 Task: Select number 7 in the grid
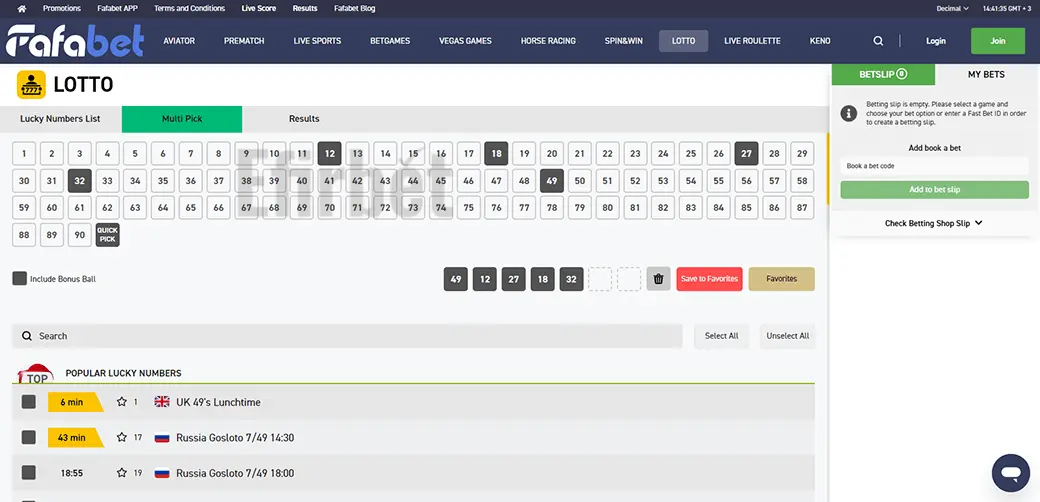190,153
